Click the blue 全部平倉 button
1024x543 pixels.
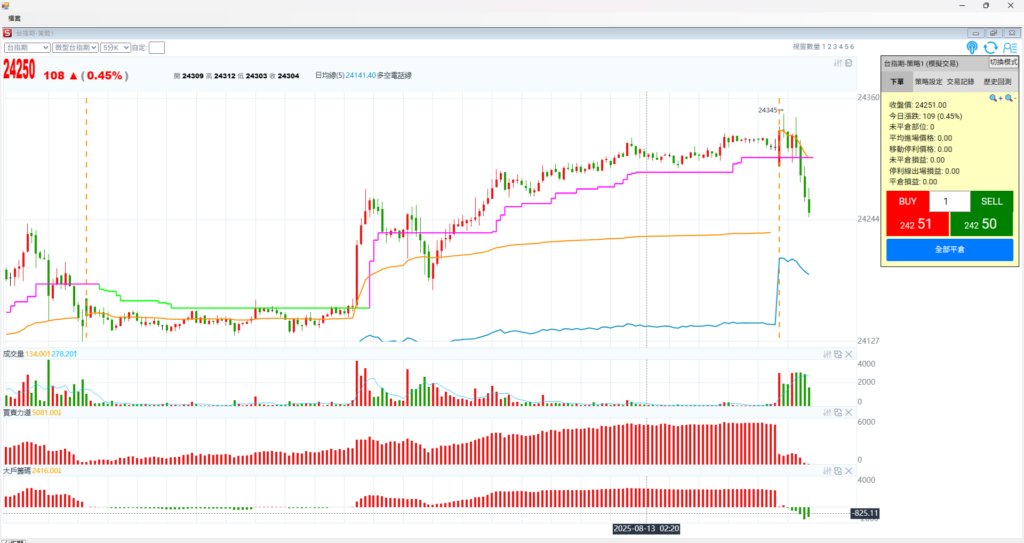point(948,248)
